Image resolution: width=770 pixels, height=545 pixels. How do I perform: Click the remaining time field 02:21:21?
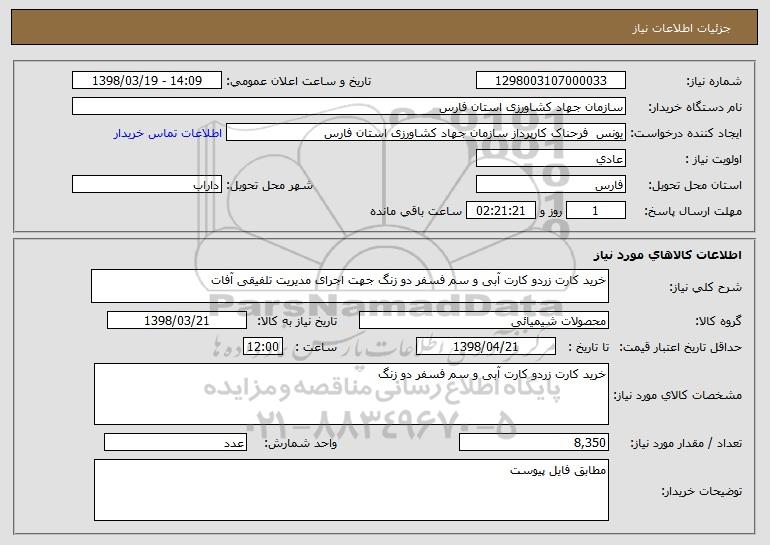point(500,211)
